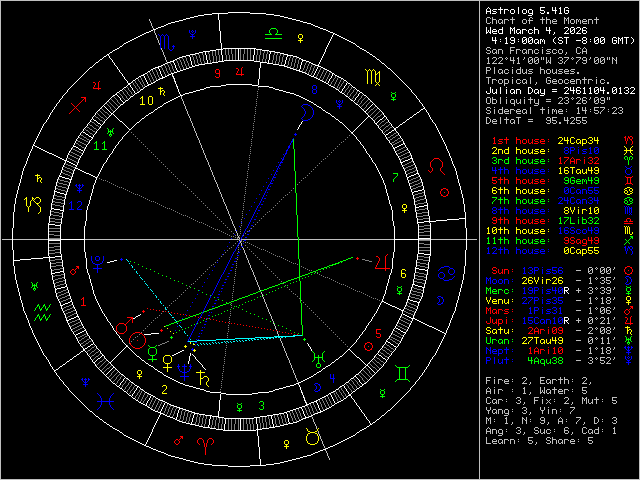Click the large blue Neptune trident glyph in the wheel
Screen dimensions: 640x480
click(x=184, y=372)
